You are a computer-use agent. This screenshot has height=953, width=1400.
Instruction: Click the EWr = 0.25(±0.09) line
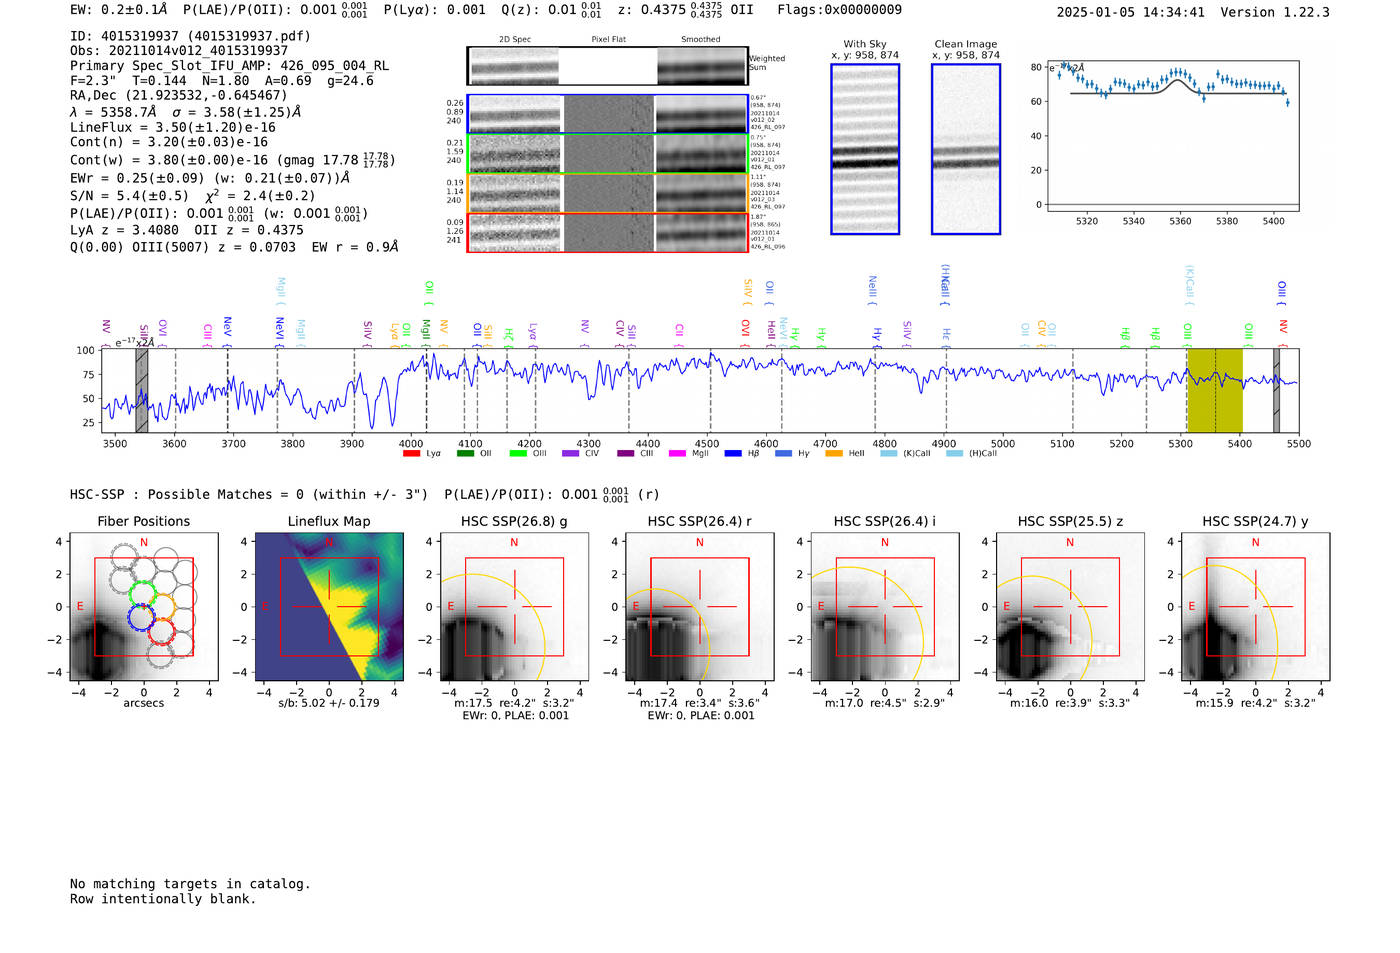pyautogui.click(x=210, y=178)
